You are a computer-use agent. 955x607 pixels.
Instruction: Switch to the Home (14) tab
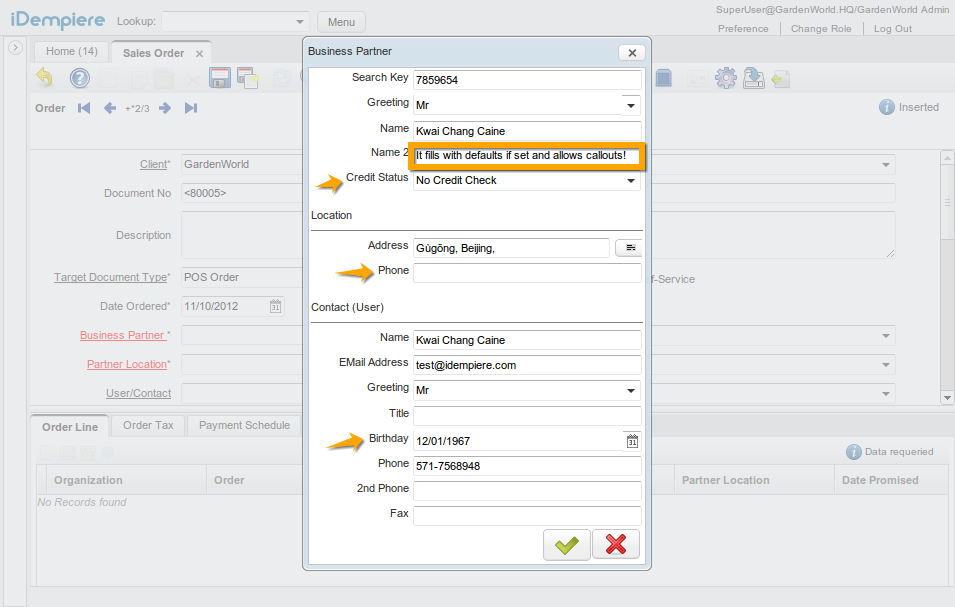71,51
